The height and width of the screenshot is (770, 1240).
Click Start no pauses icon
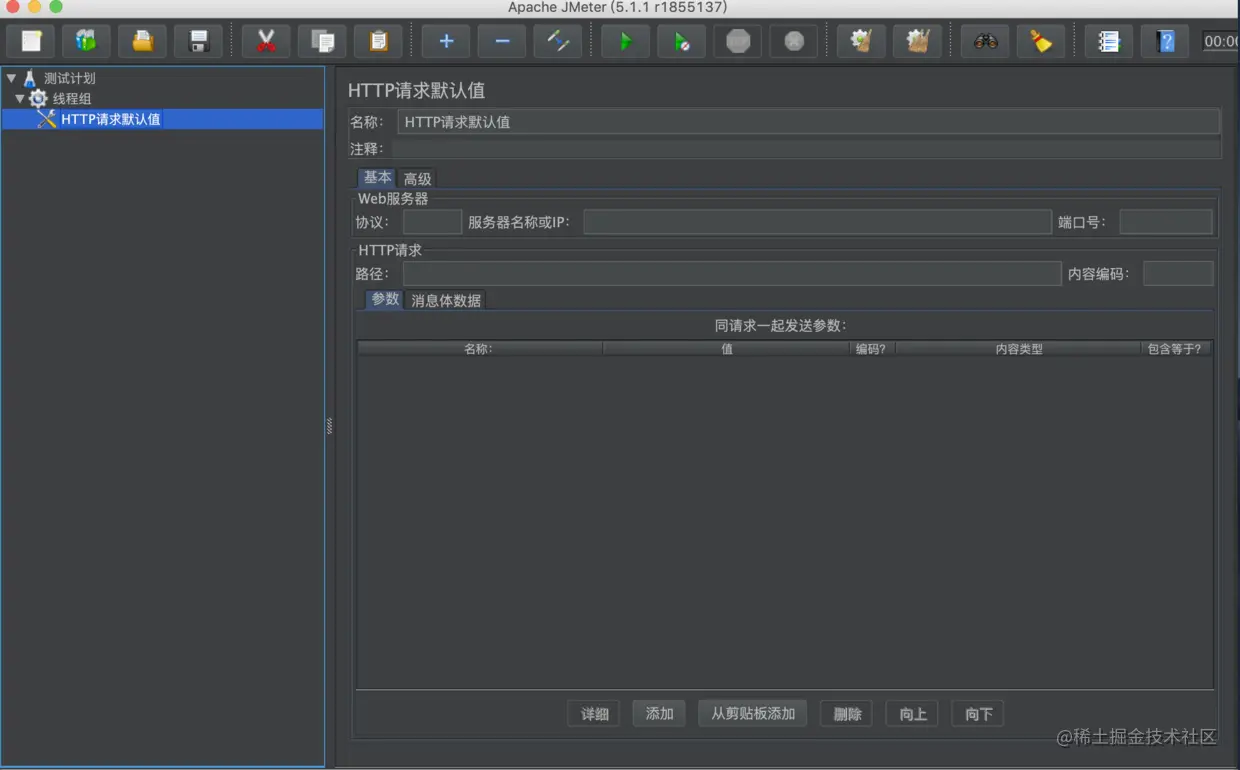pyautogui.click(x=682, y=41)
